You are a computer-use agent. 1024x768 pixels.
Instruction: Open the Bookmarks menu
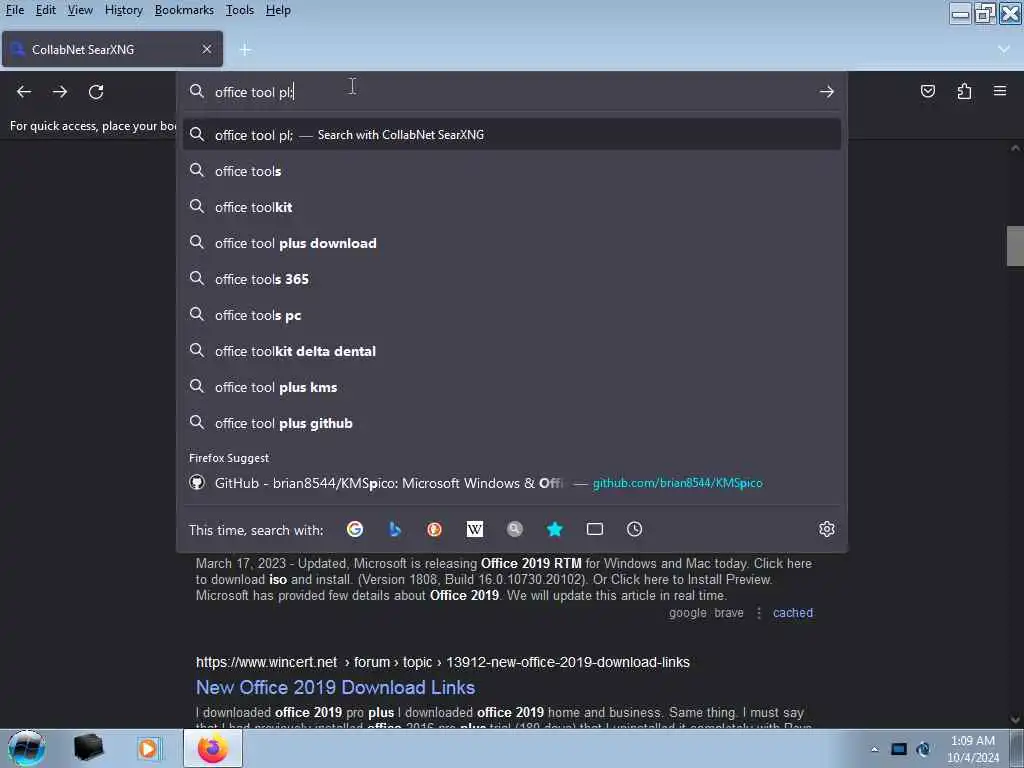(184, 10)
